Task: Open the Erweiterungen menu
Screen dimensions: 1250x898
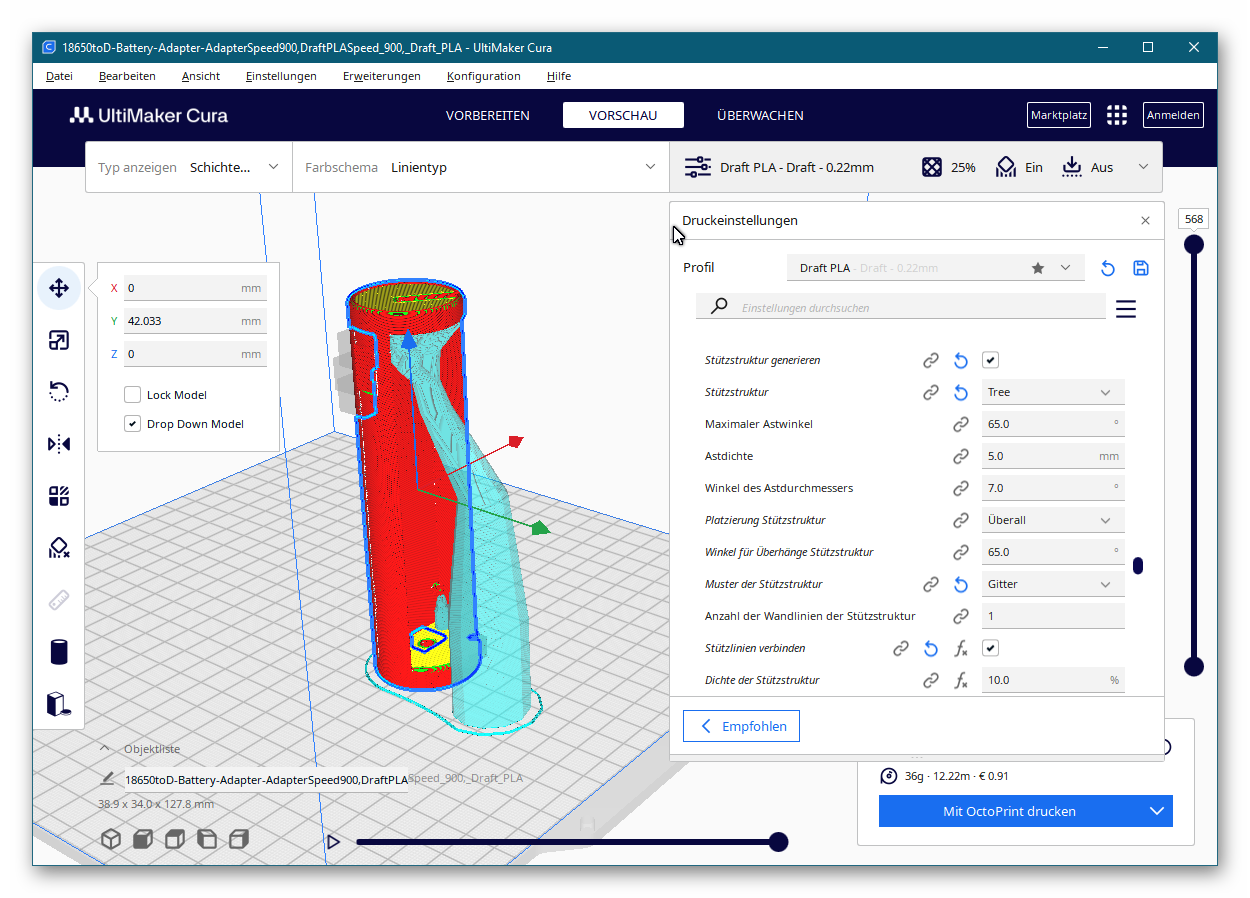Action: pos(381,76)
